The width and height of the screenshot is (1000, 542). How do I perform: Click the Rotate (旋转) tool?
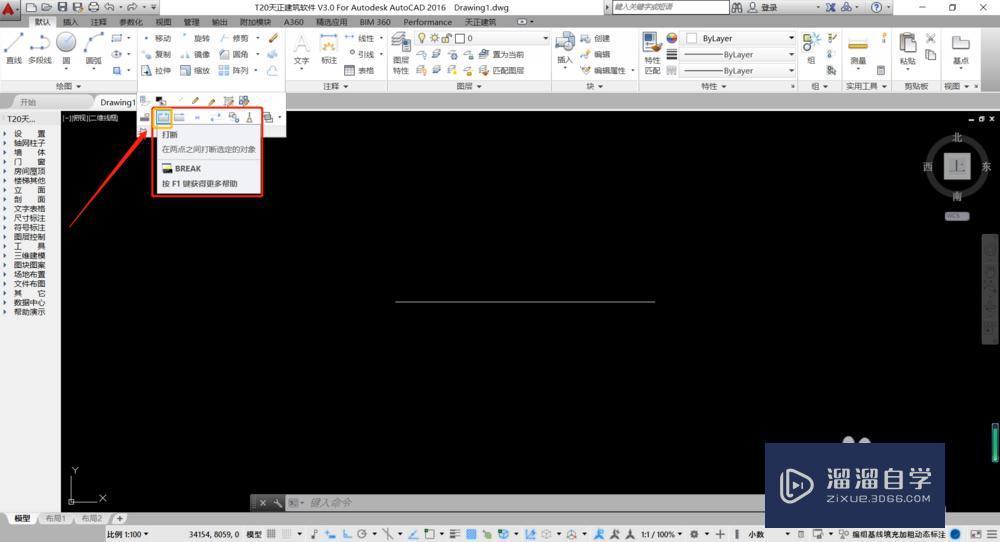(195, 38)
